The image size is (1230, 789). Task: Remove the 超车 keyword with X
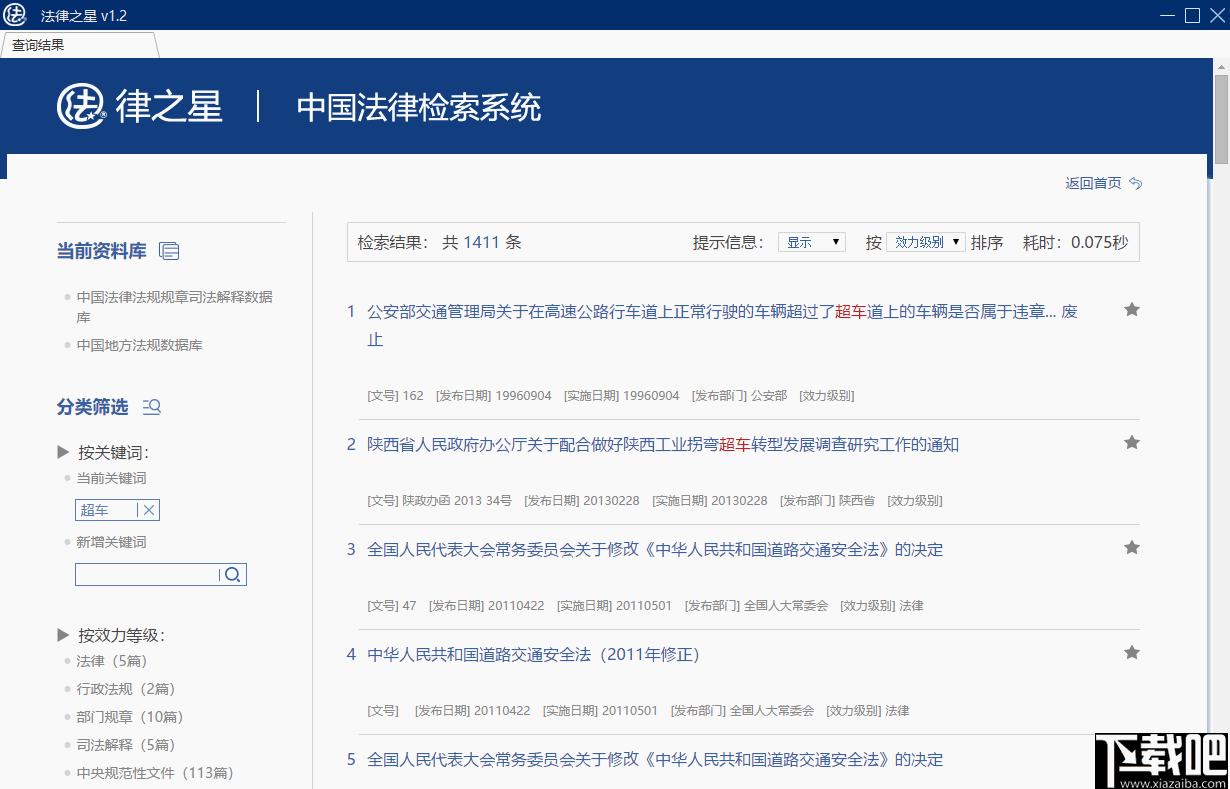click(149, 510)
